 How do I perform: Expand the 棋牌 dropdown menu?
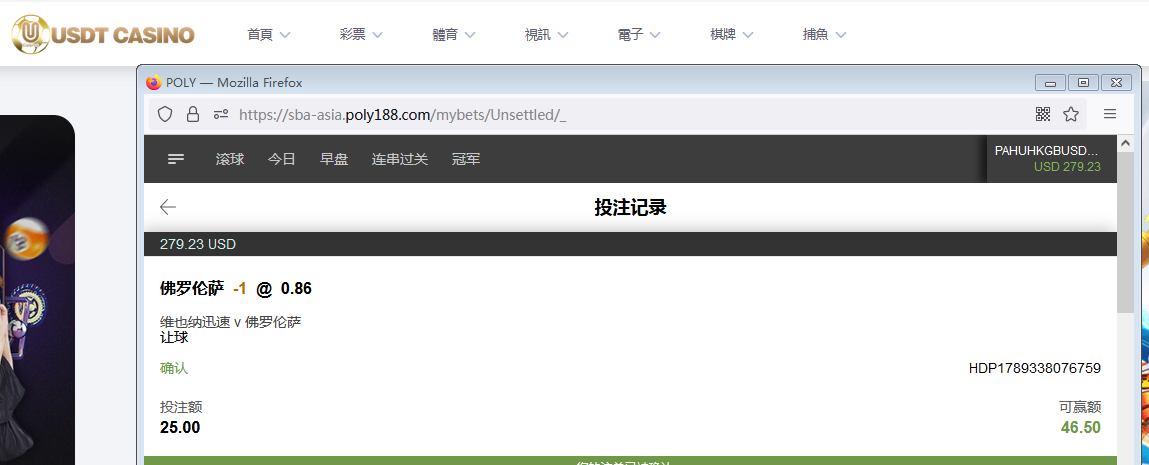731,34
